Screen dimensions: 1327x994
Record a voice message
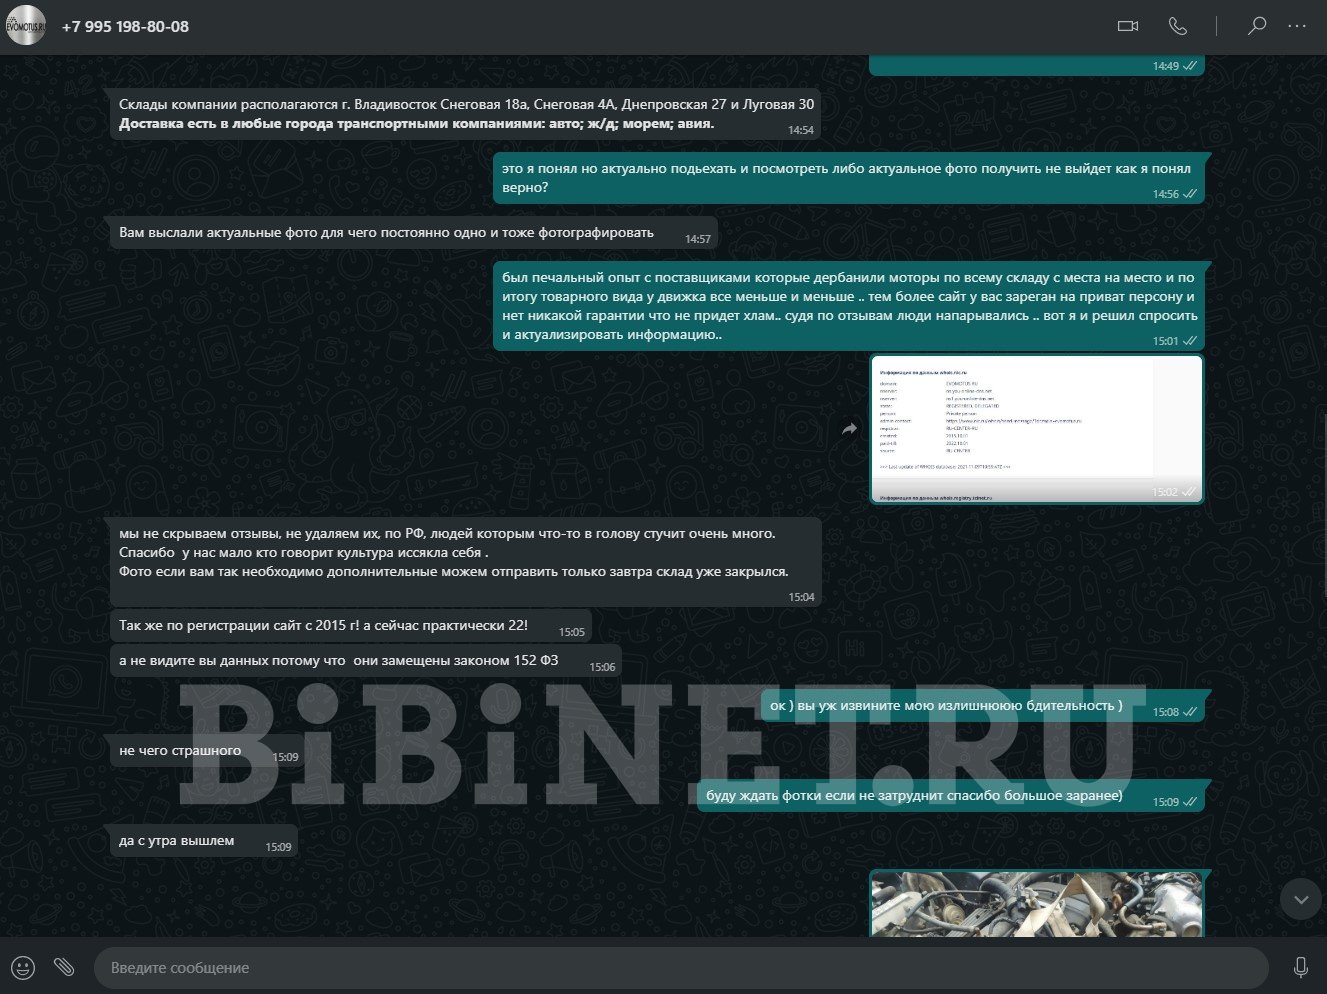tap(1301, 967)
